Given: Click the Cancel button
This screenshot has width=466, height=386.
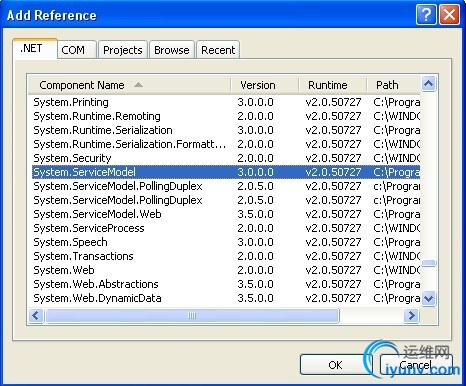Looking at the screenshot, I should pyautogui.click(x=416, y=365).
